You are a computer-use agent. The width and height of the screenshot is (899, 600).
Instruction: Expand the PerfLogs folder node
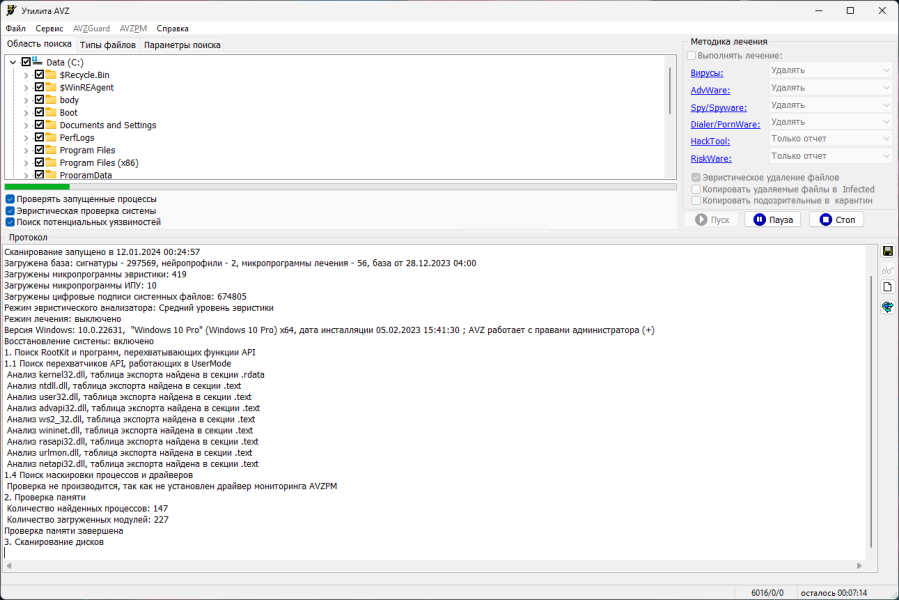26,138
